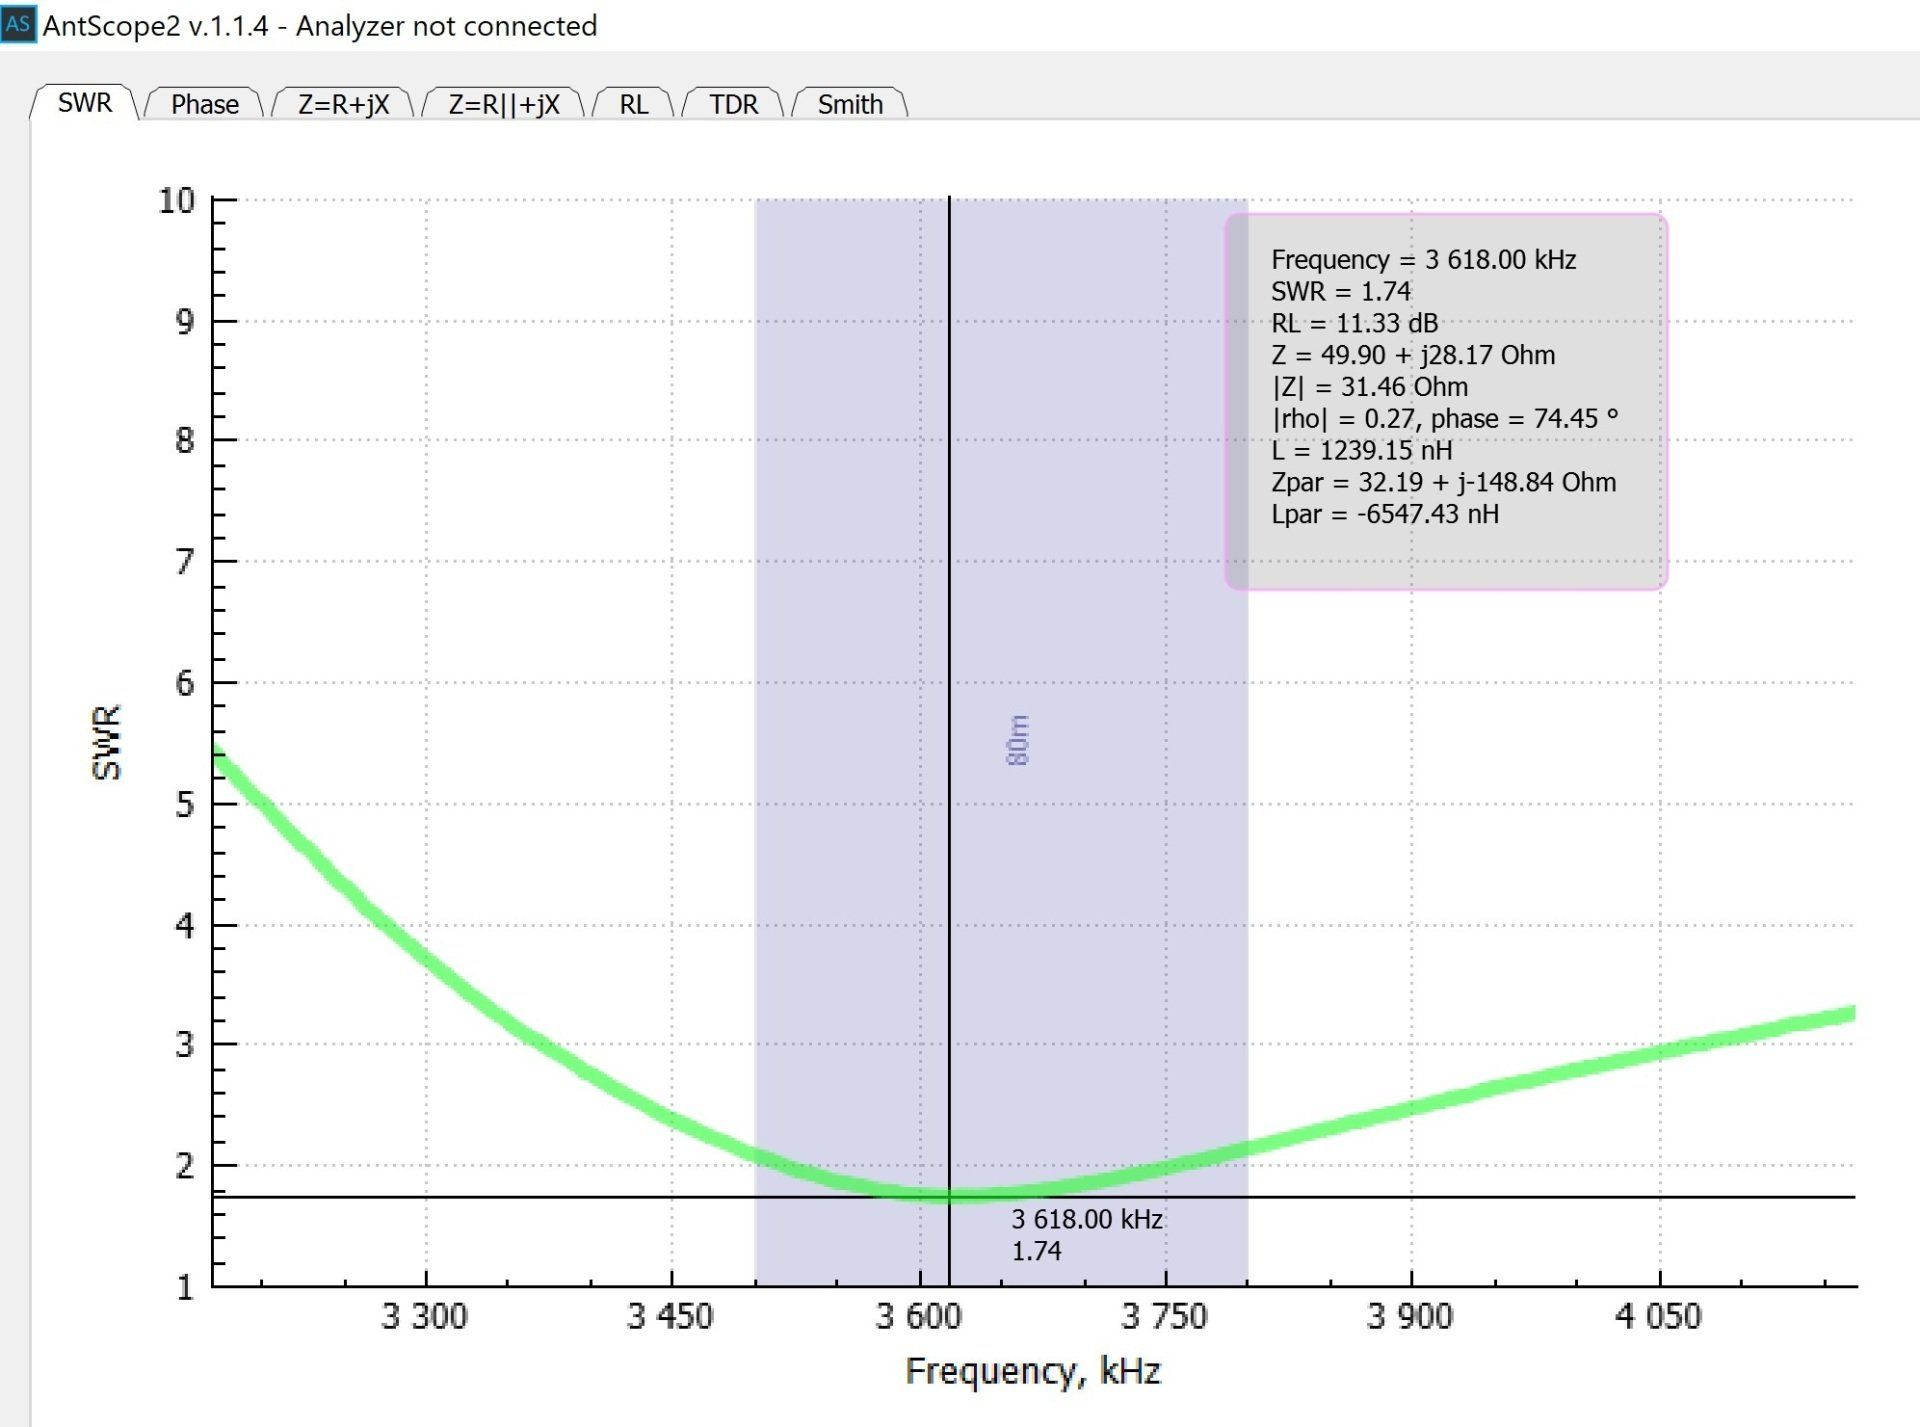Click the SWR vertical axis title
Screen dimensions: 1920x1427
106,742
